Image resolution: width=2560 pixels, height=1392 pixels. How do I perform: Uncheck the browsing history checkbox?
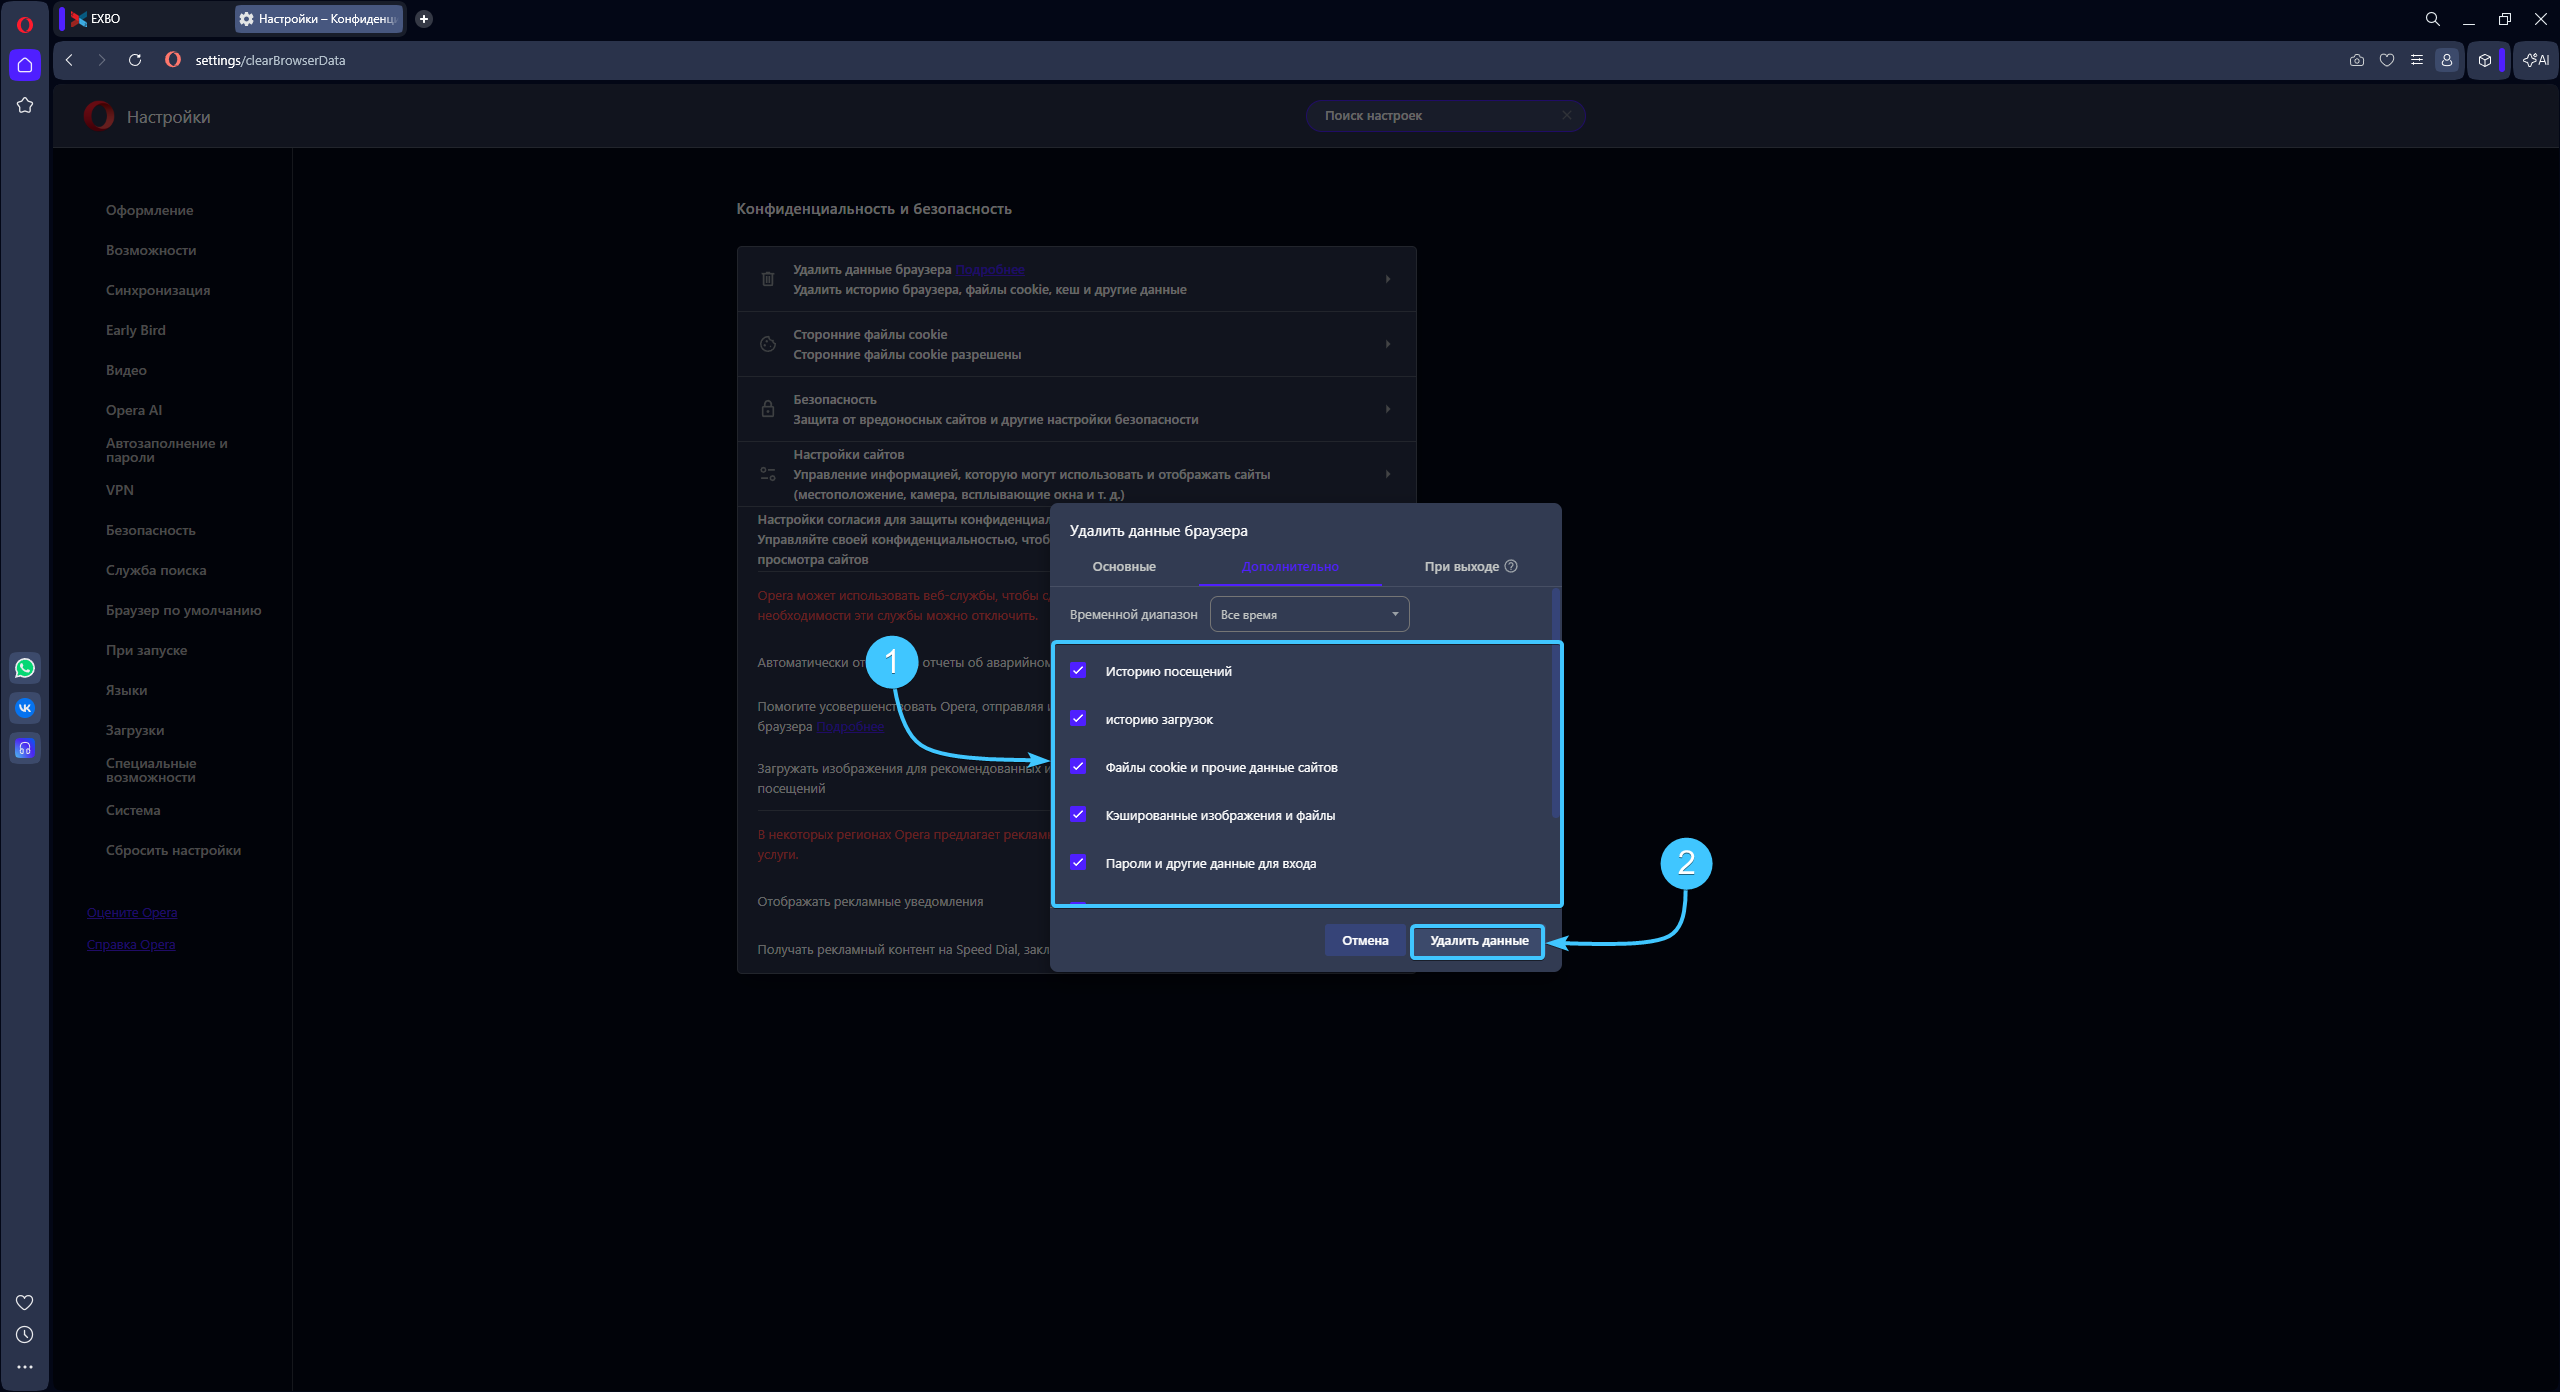[1078, 671]
